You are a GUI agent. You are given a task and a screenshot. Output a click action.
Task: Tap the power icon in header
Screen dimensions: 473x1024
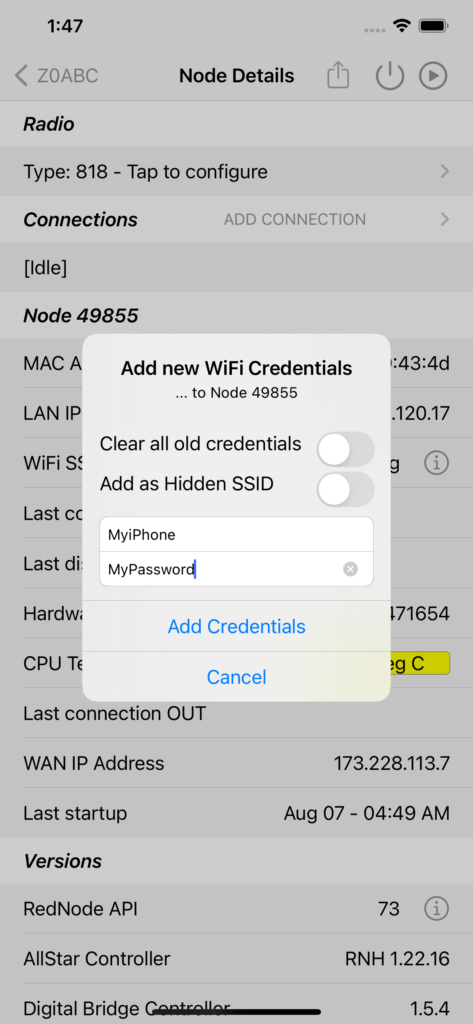(389, 76)
